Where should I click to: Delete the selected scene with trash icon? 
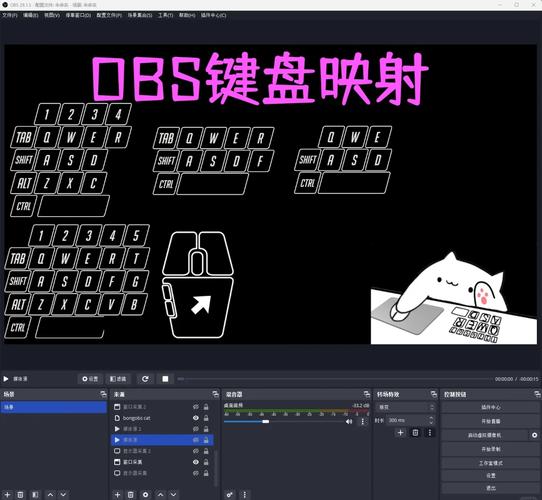[x=20, y=495]
